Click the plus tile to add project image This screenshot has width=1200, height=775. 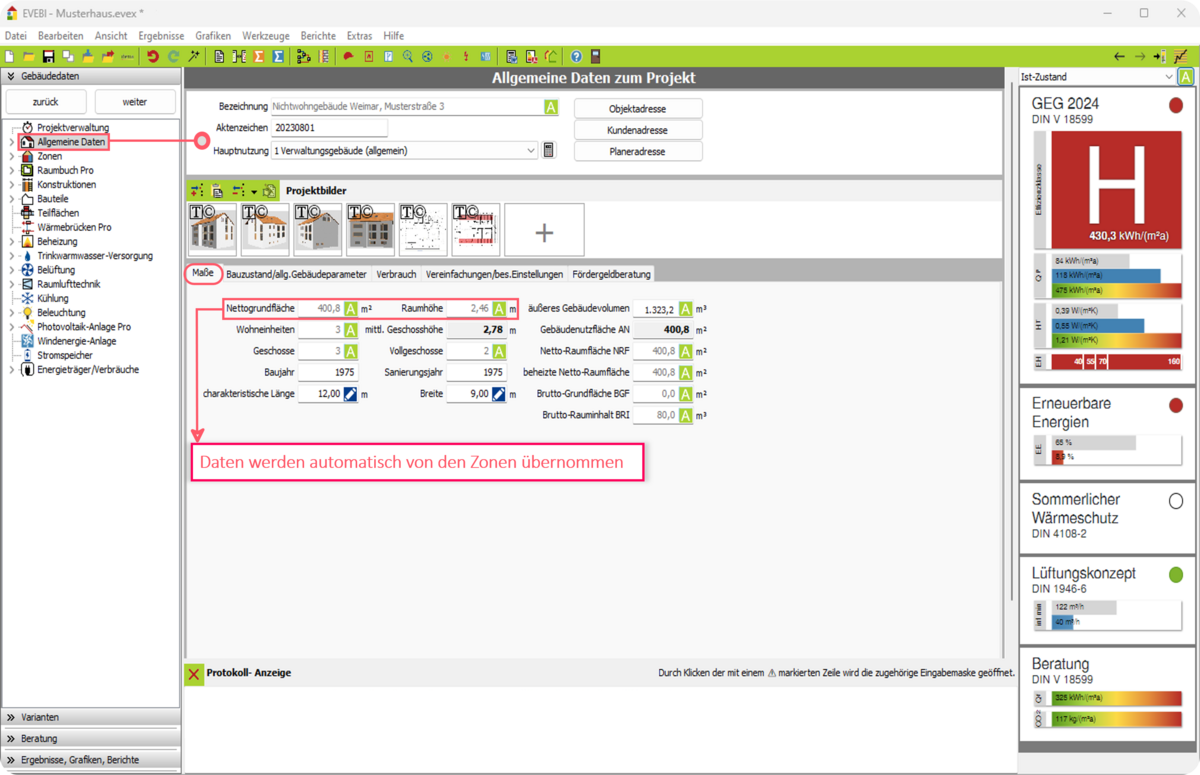pos(544,231)
